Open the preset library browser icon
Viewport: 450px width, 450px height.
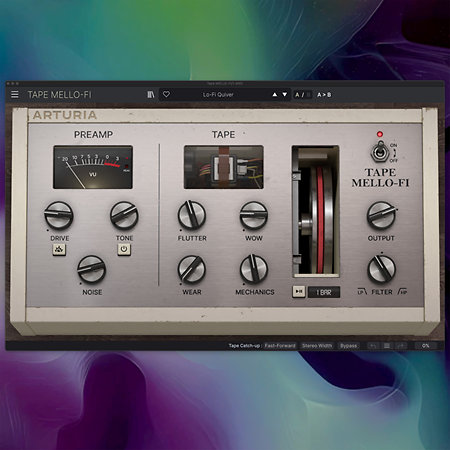pos(151,95)
